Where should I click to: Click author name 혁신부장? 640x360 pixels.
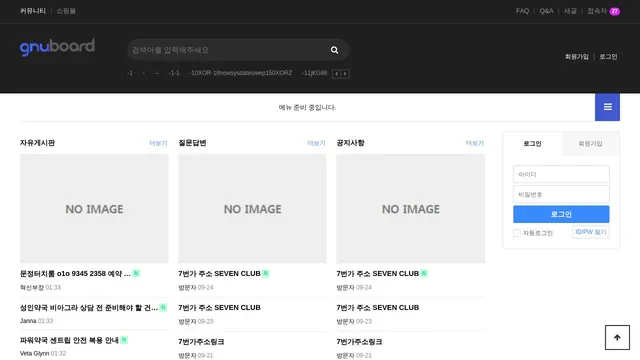(32, 287)
